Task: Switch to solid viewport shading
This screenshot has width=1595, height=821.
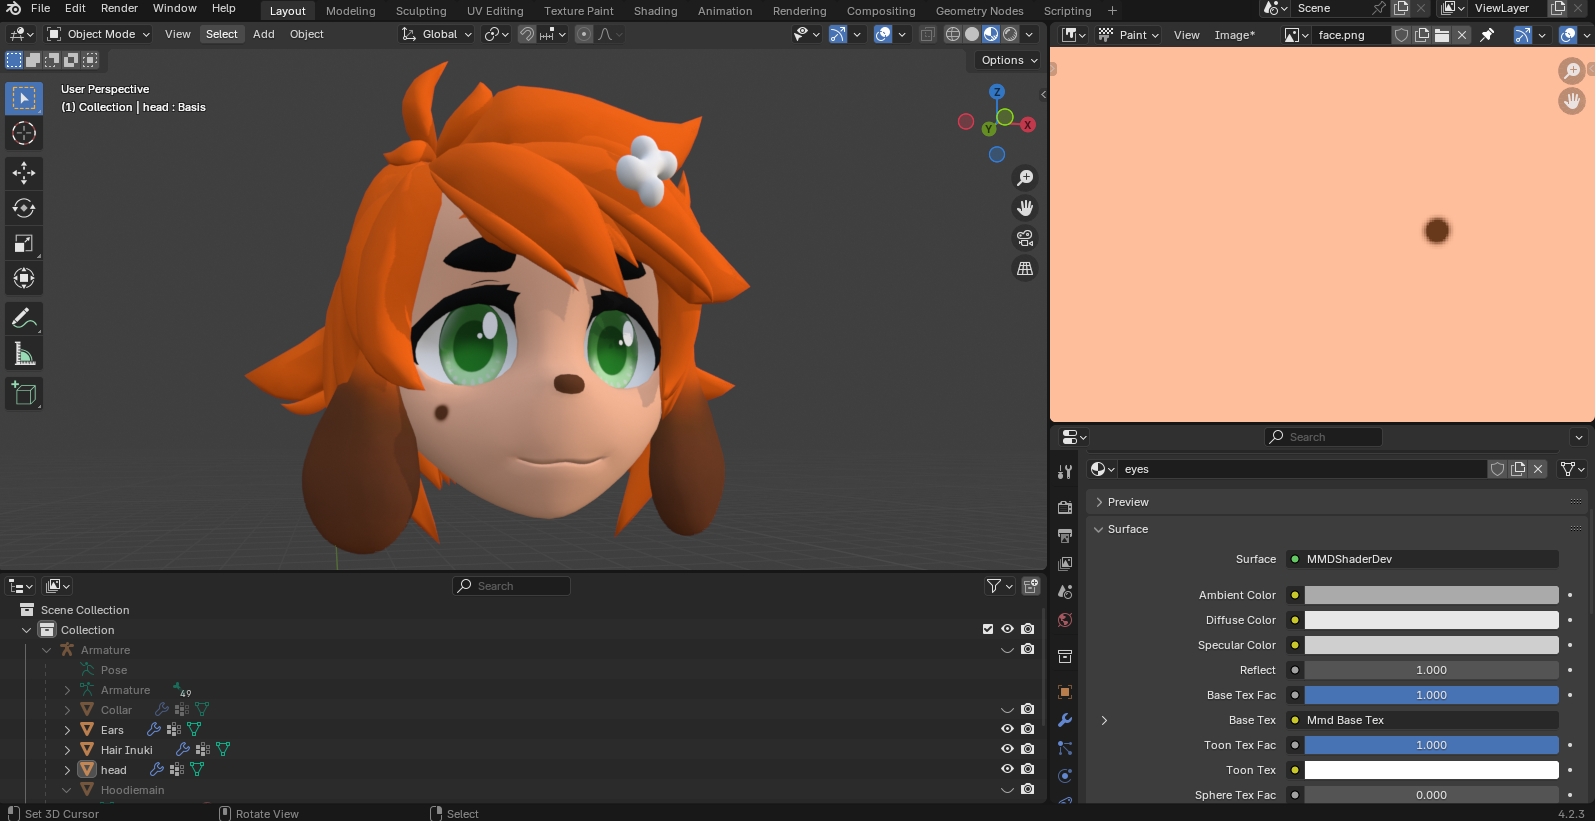Action: (972, 34)
